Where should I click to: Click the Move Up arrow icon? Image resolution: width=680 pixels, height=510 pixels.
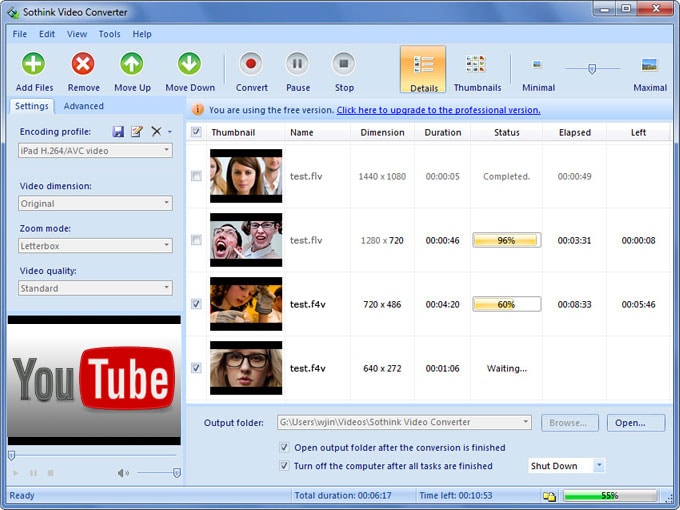[x=132, y=64]
